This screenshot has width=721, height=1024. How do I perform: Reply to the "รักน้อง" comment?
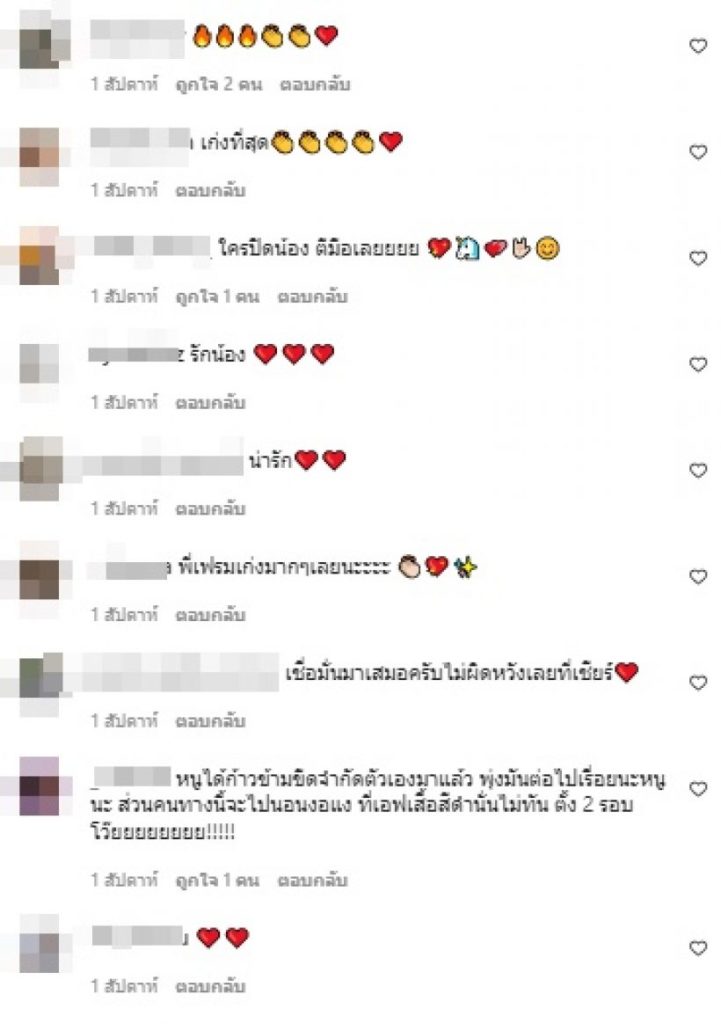(x=210, y=403)
